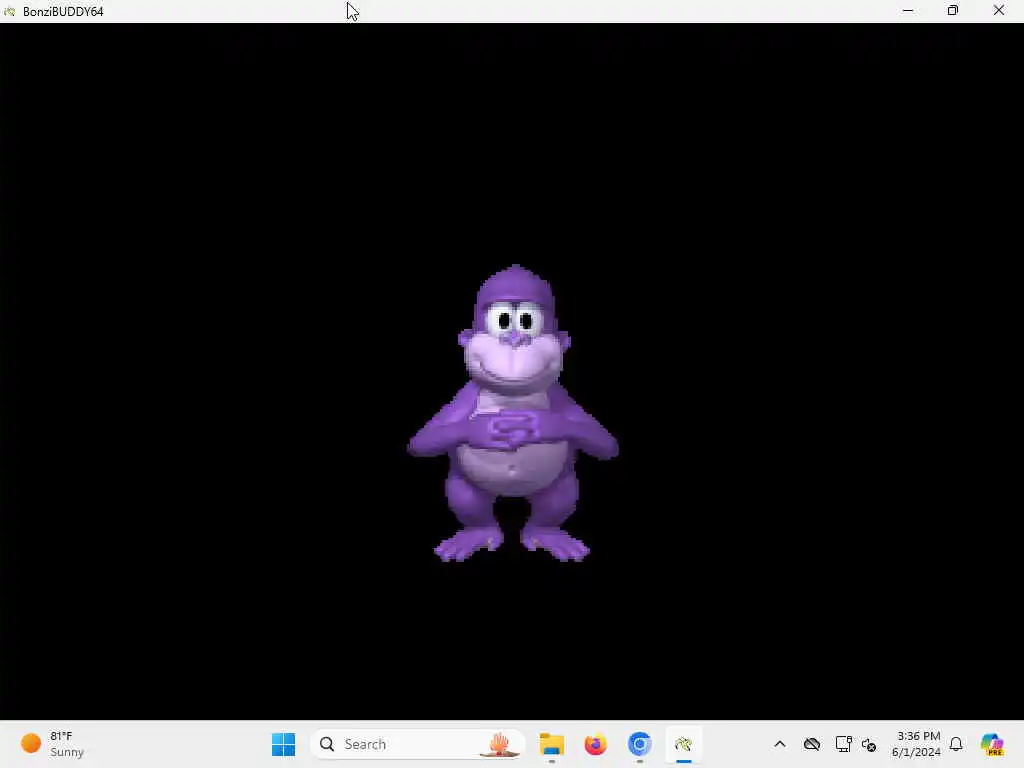
Task: Launch Firefox from the taskbar
Action: click(596, 744)
